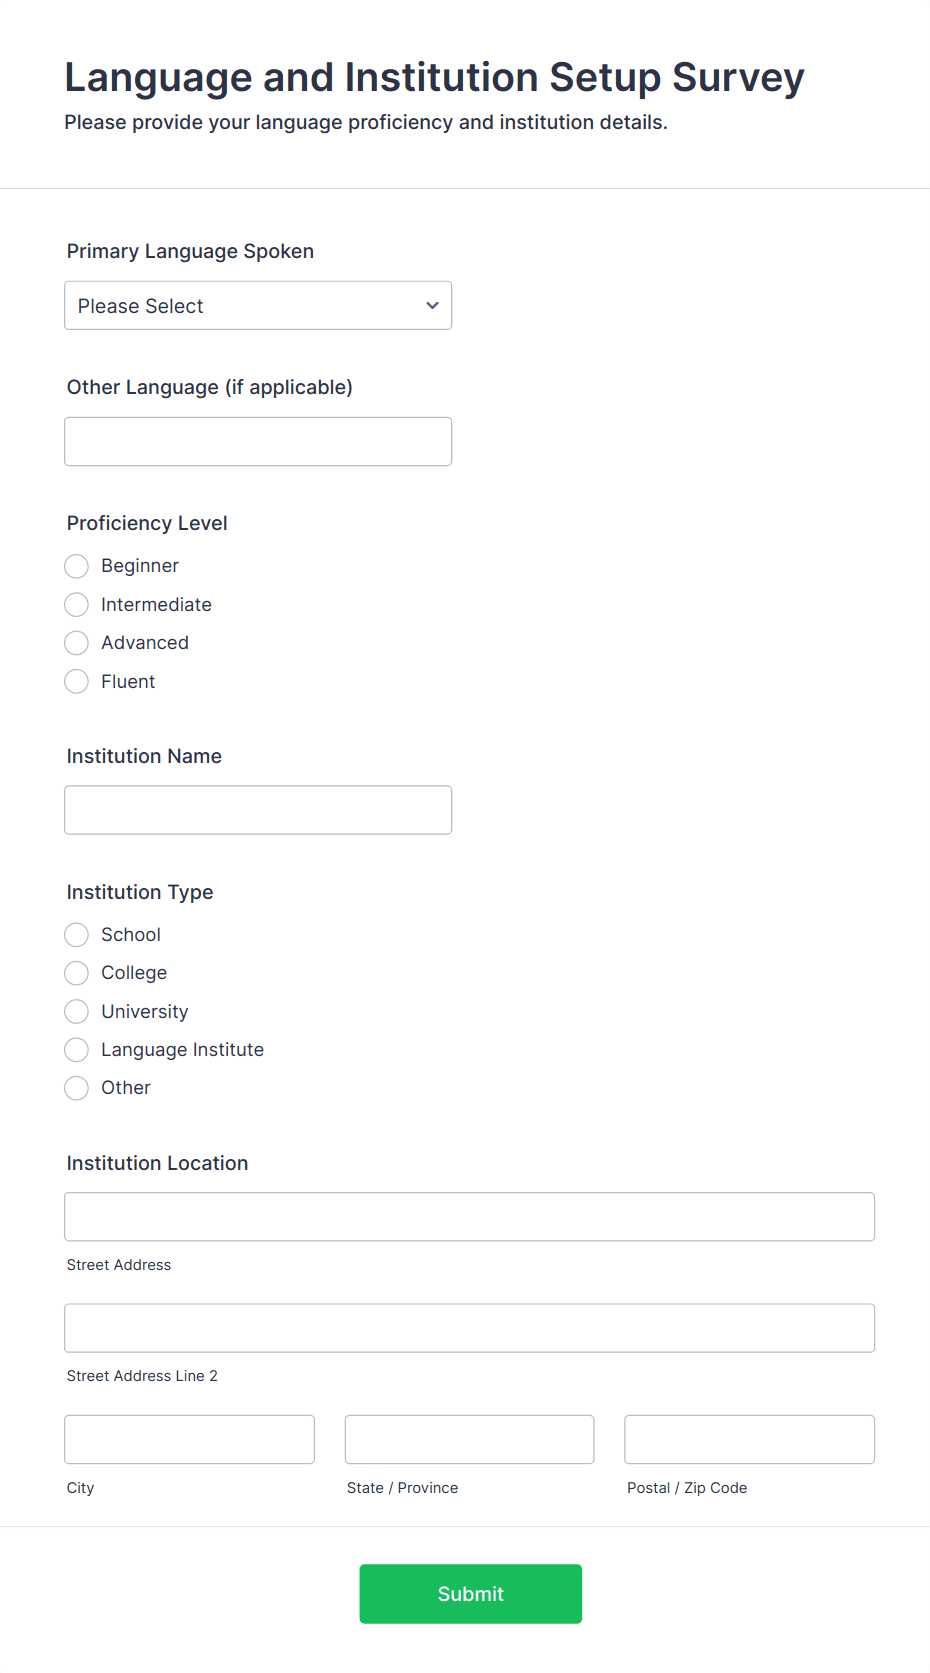Select the Language Institute option
This screenshot has height=1673, width=930.
pyautogui.click(x=77, y=1050)
